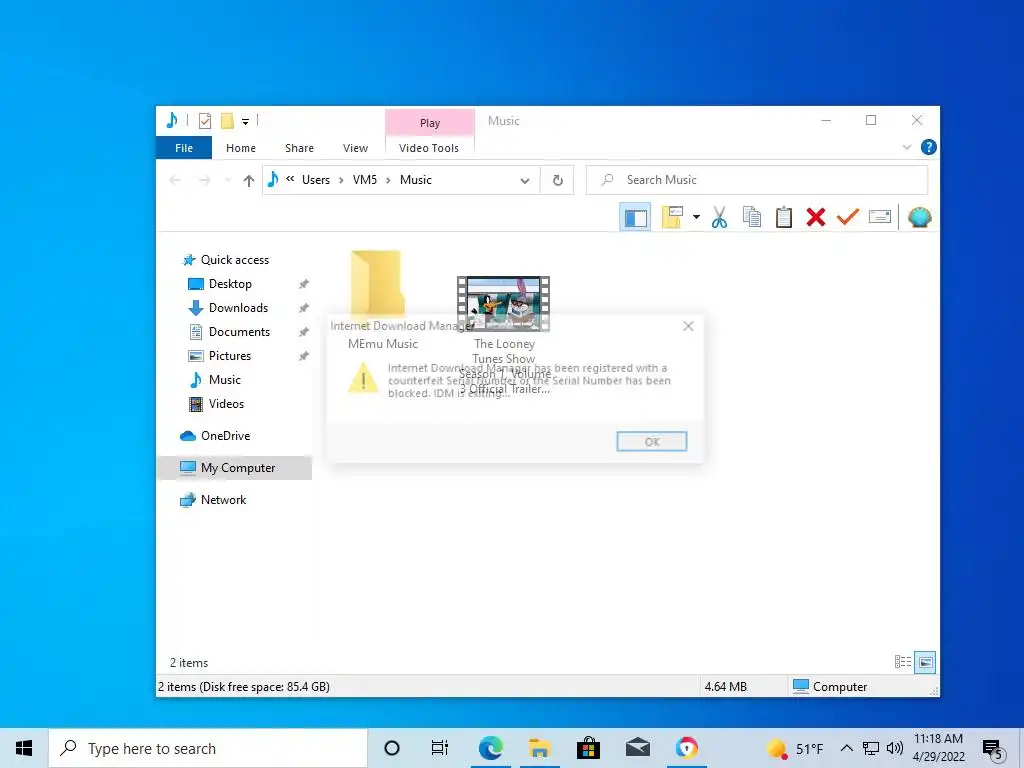Image resolution: width=1024 pixels, height=768 pixels.
Task: Launch Microsoft Edge from the taskbar
Action: (x=490, y=748)
